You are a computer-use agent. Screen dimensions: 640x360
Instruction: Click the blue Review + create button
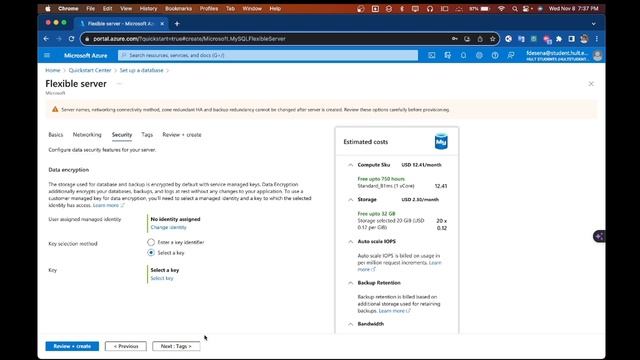tap(72, 346)
